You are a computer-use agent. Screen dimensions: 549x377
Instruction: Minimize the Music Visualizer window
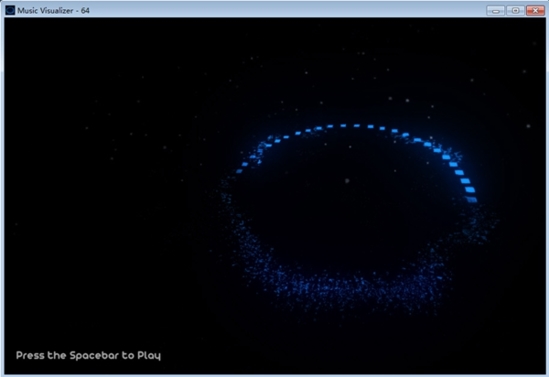(x=495, y=11)
